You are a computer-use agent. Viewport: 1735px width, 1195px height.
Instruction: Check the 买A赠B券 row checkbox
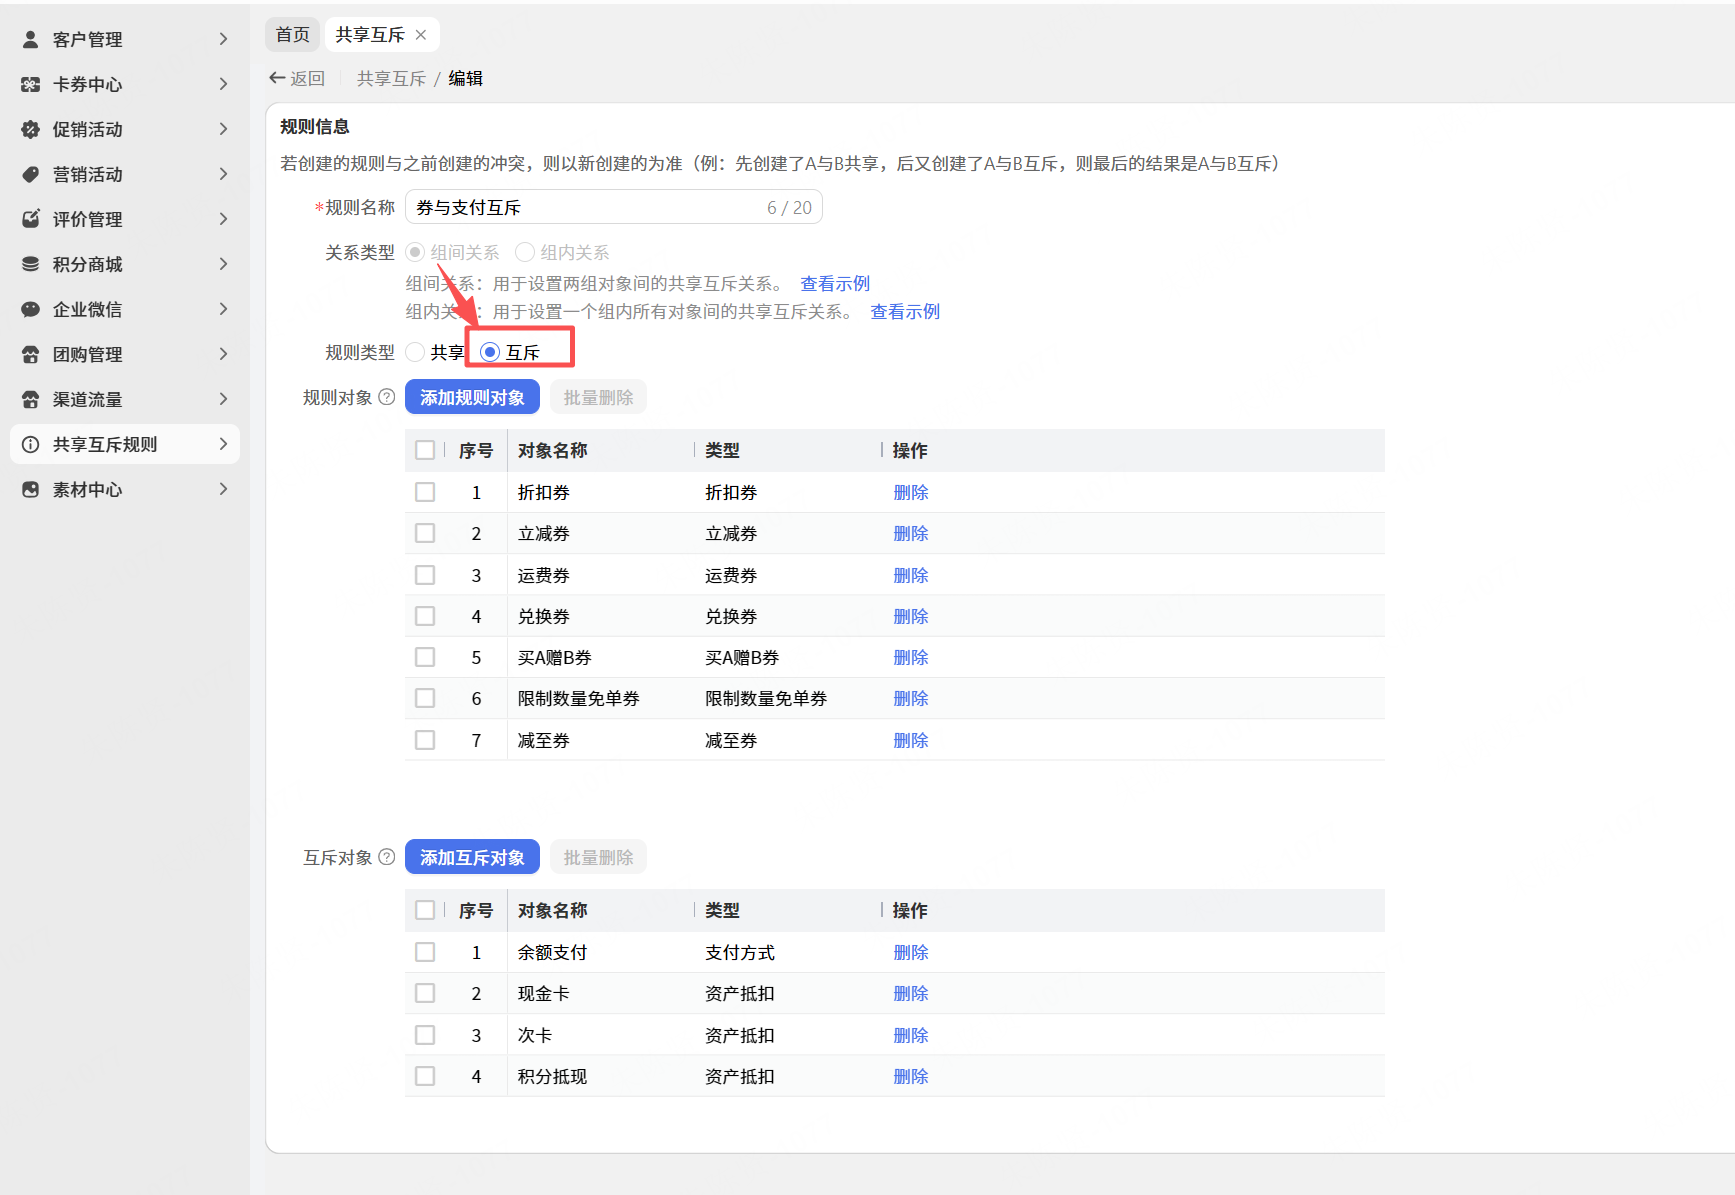(425, 657)
